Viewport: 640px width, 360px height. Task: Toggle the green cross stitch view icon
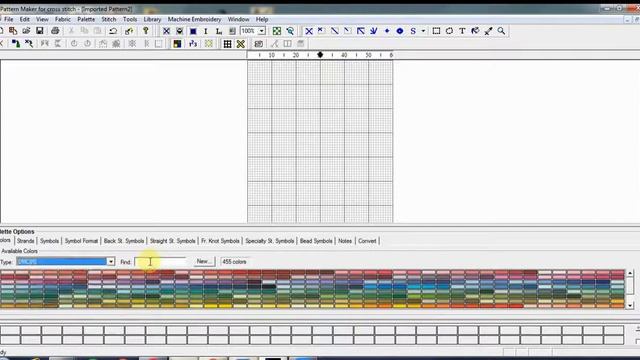pyautogui.click(x=241, y=44)
